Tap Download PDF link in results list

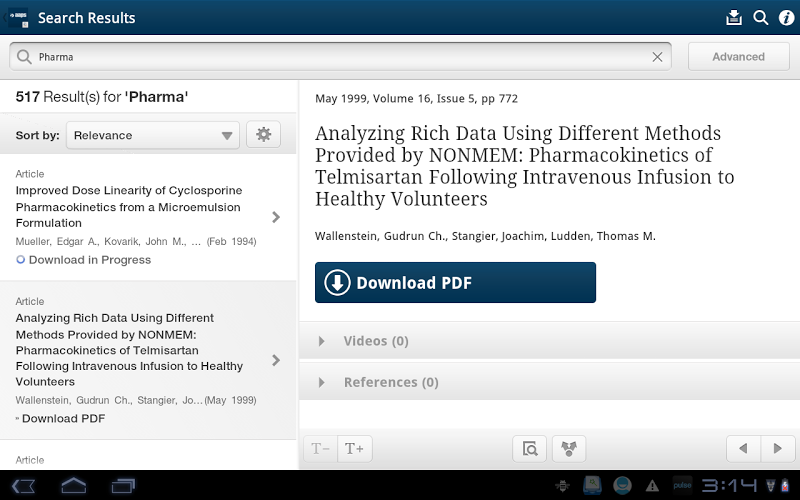63,418
